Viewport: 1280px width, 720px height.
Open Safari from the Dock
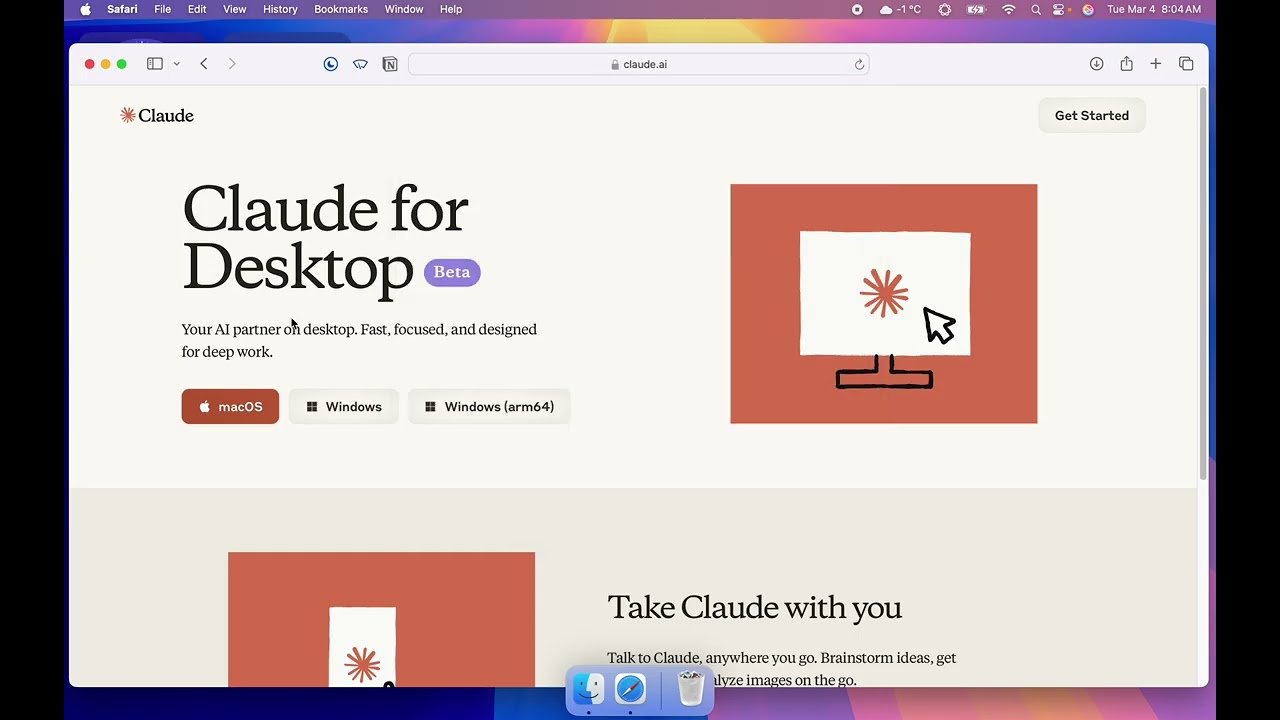(x=630, y=688)
